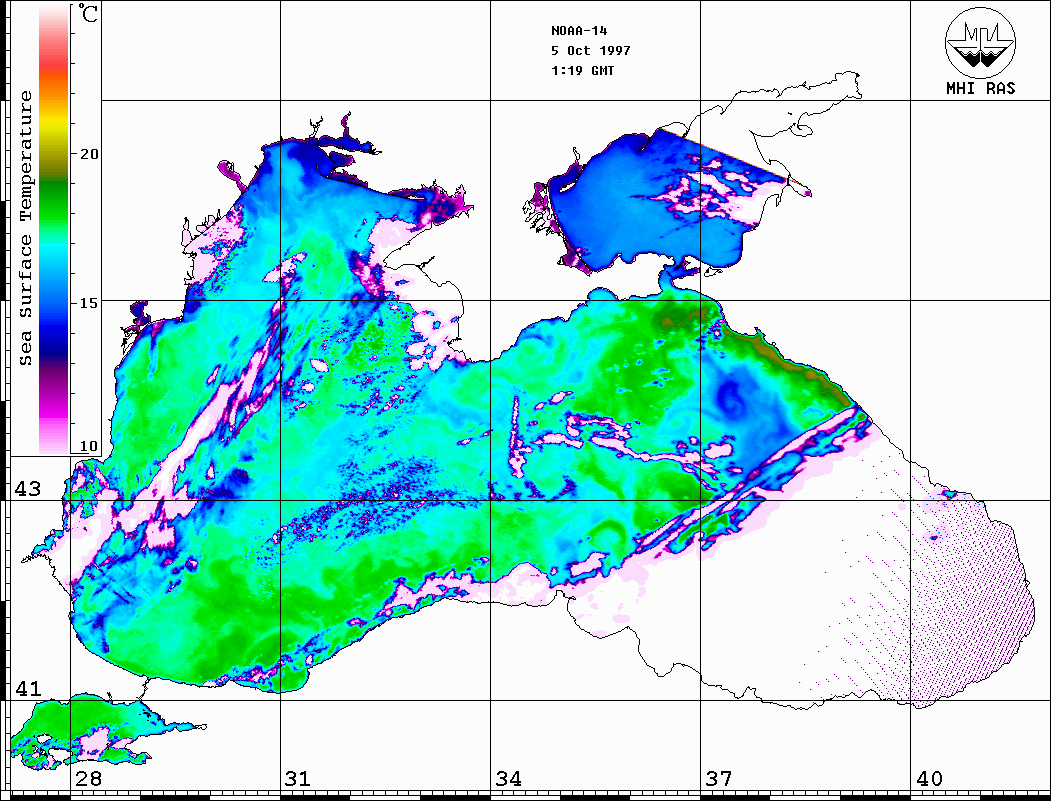Screen dimensions: 1051x801
Task: Click the longitude label '34'
Action: coord(508,778)
